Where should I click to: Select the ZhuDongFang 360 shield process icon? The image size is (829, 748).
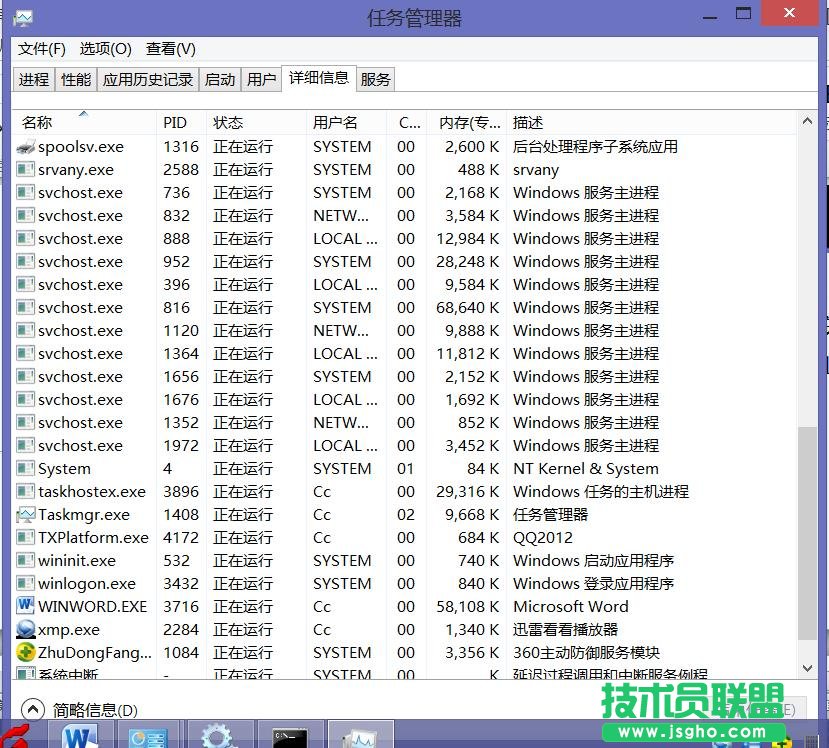pos(25,652)
